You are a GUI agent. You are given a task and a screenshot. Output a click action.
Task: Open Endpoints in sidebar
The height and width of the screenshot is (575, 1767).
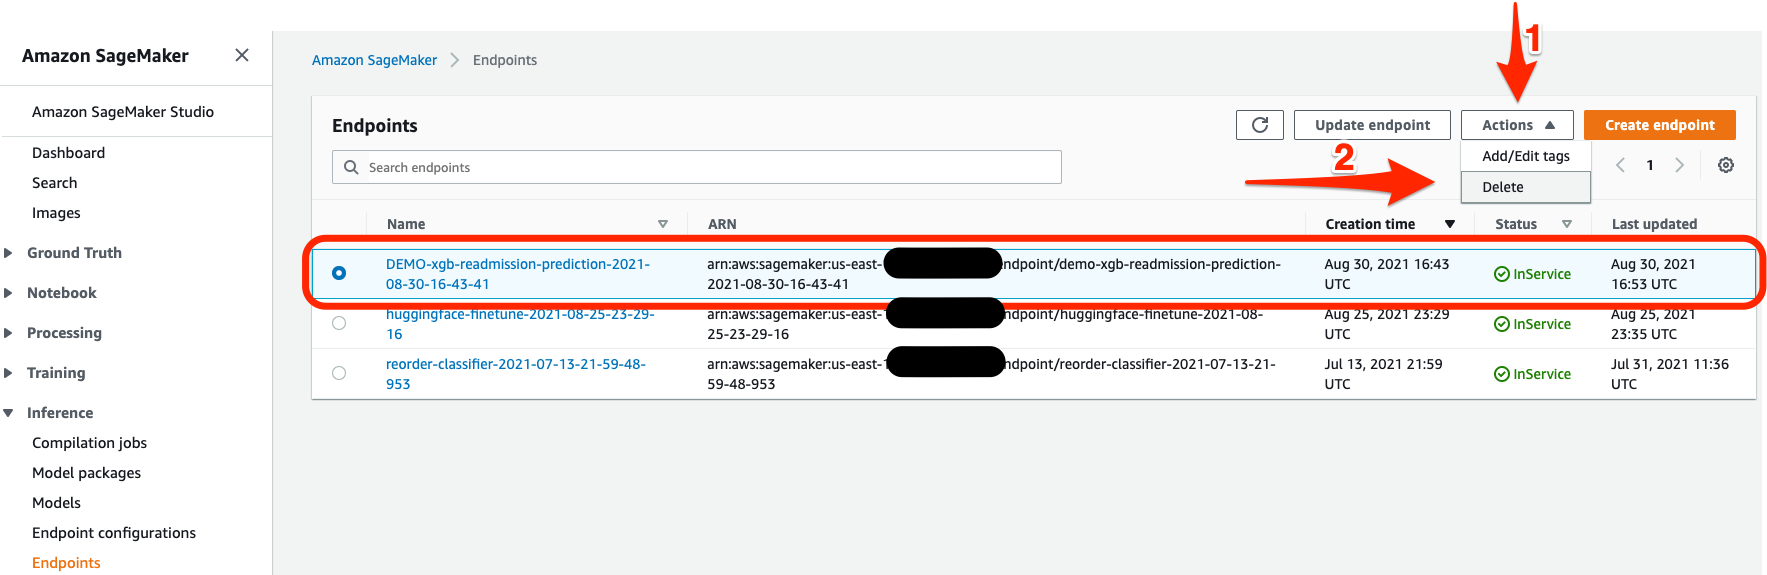pos(66,563)
